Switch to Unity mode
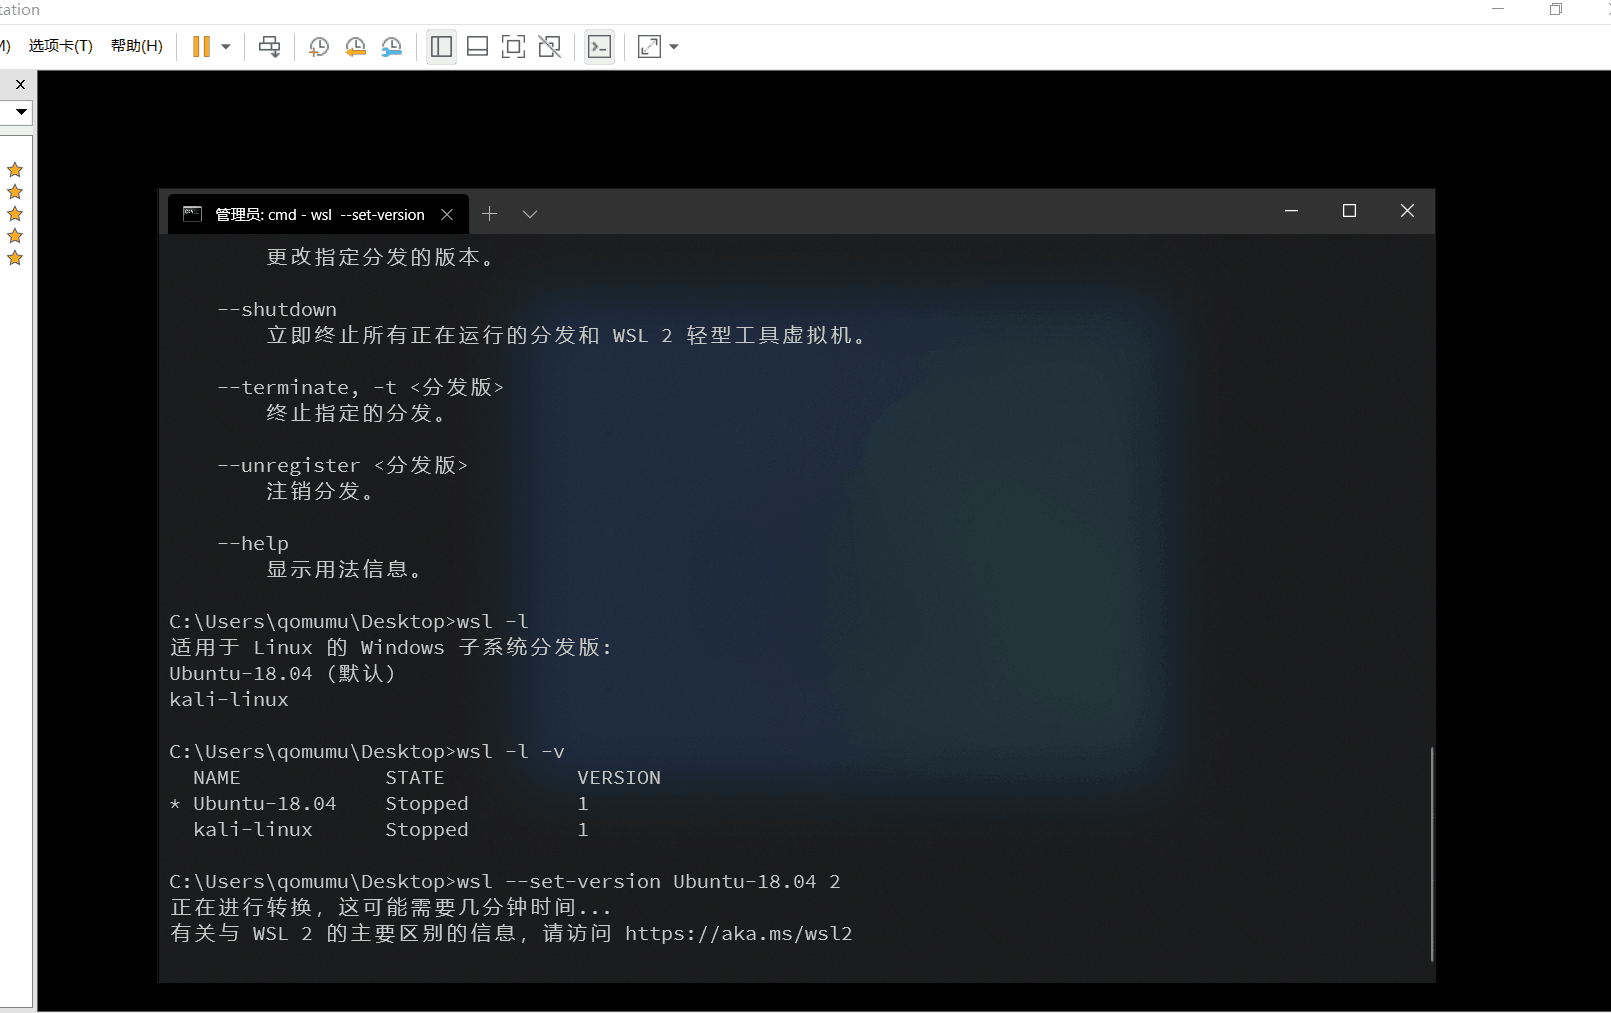 tap(549, 46)
